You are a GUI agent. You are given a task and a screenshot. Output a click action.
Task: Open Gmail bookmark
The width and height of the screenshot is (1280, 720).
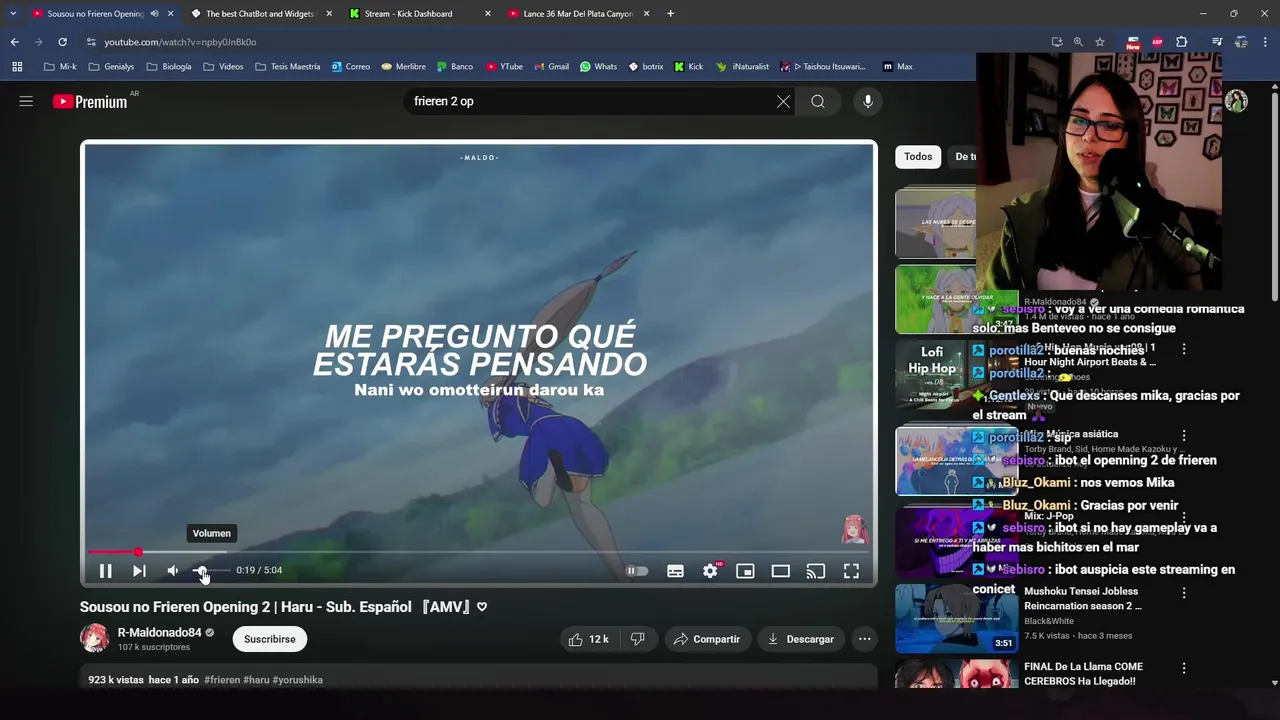pyautogui.click(x=551, y=67)
